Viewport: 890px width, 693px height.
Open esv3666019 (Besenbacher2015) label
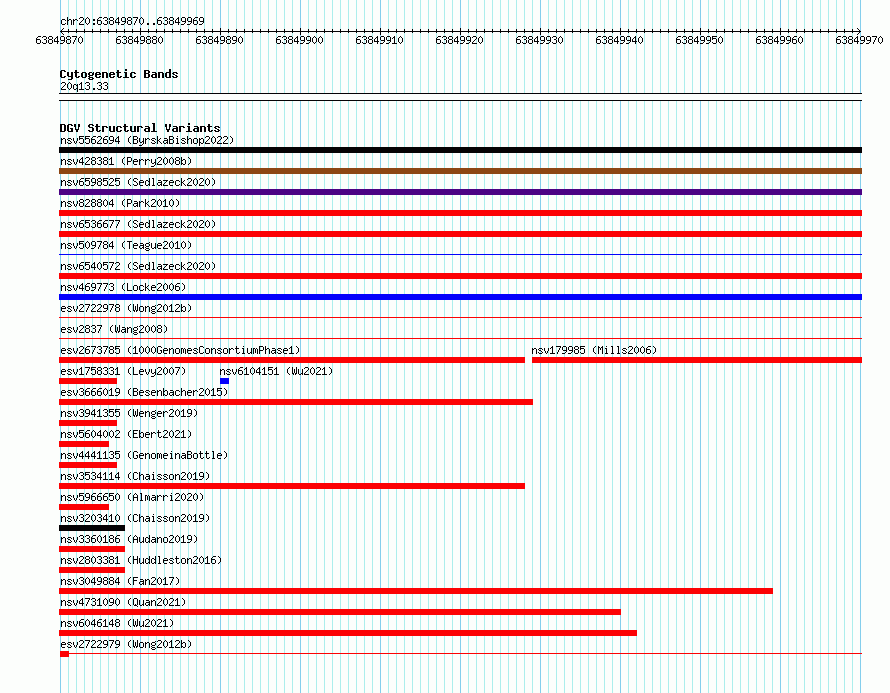144,392
